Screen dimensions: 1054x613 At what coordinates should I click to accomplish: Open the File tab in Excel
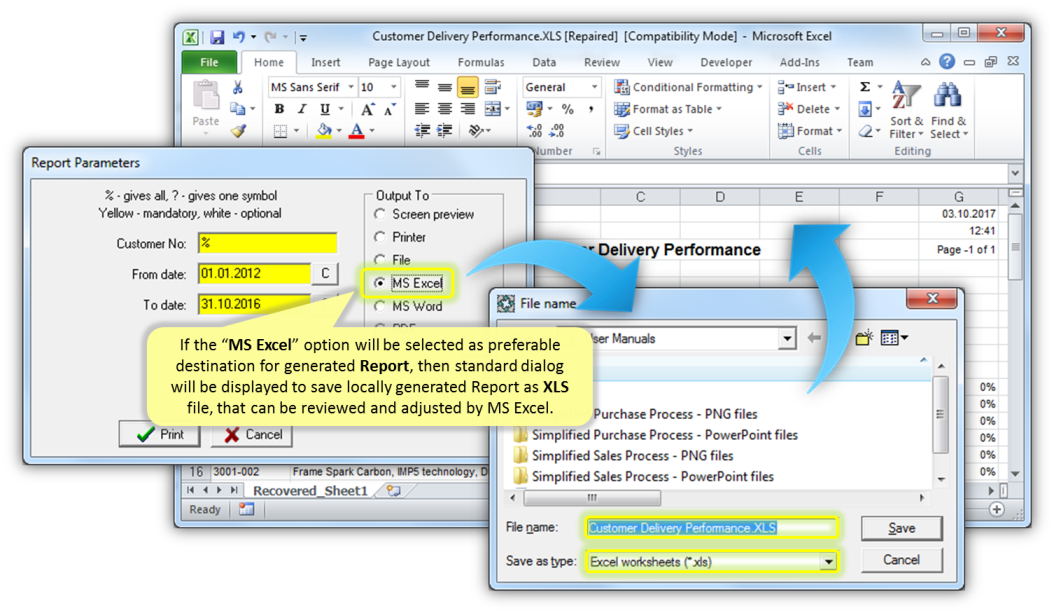[209, 62]
